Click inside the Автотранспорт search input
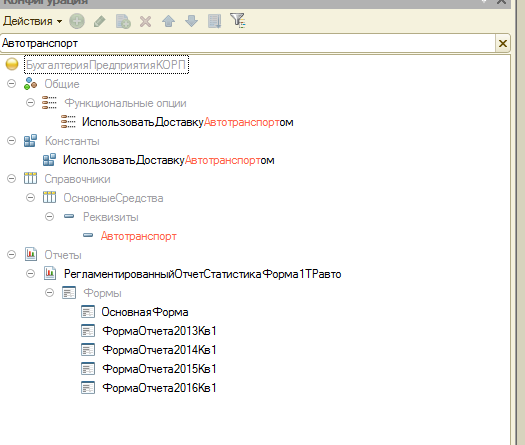The width and height of the screenshot is (525, 445). 248,43
